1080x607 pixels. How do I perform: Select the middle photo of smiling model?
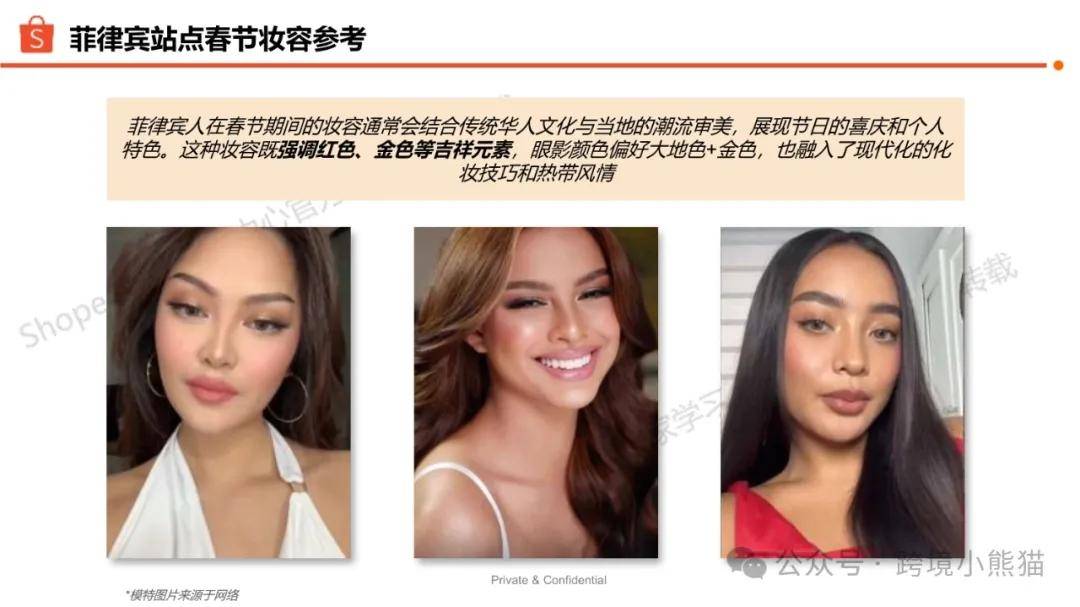[x=536, y=392]
